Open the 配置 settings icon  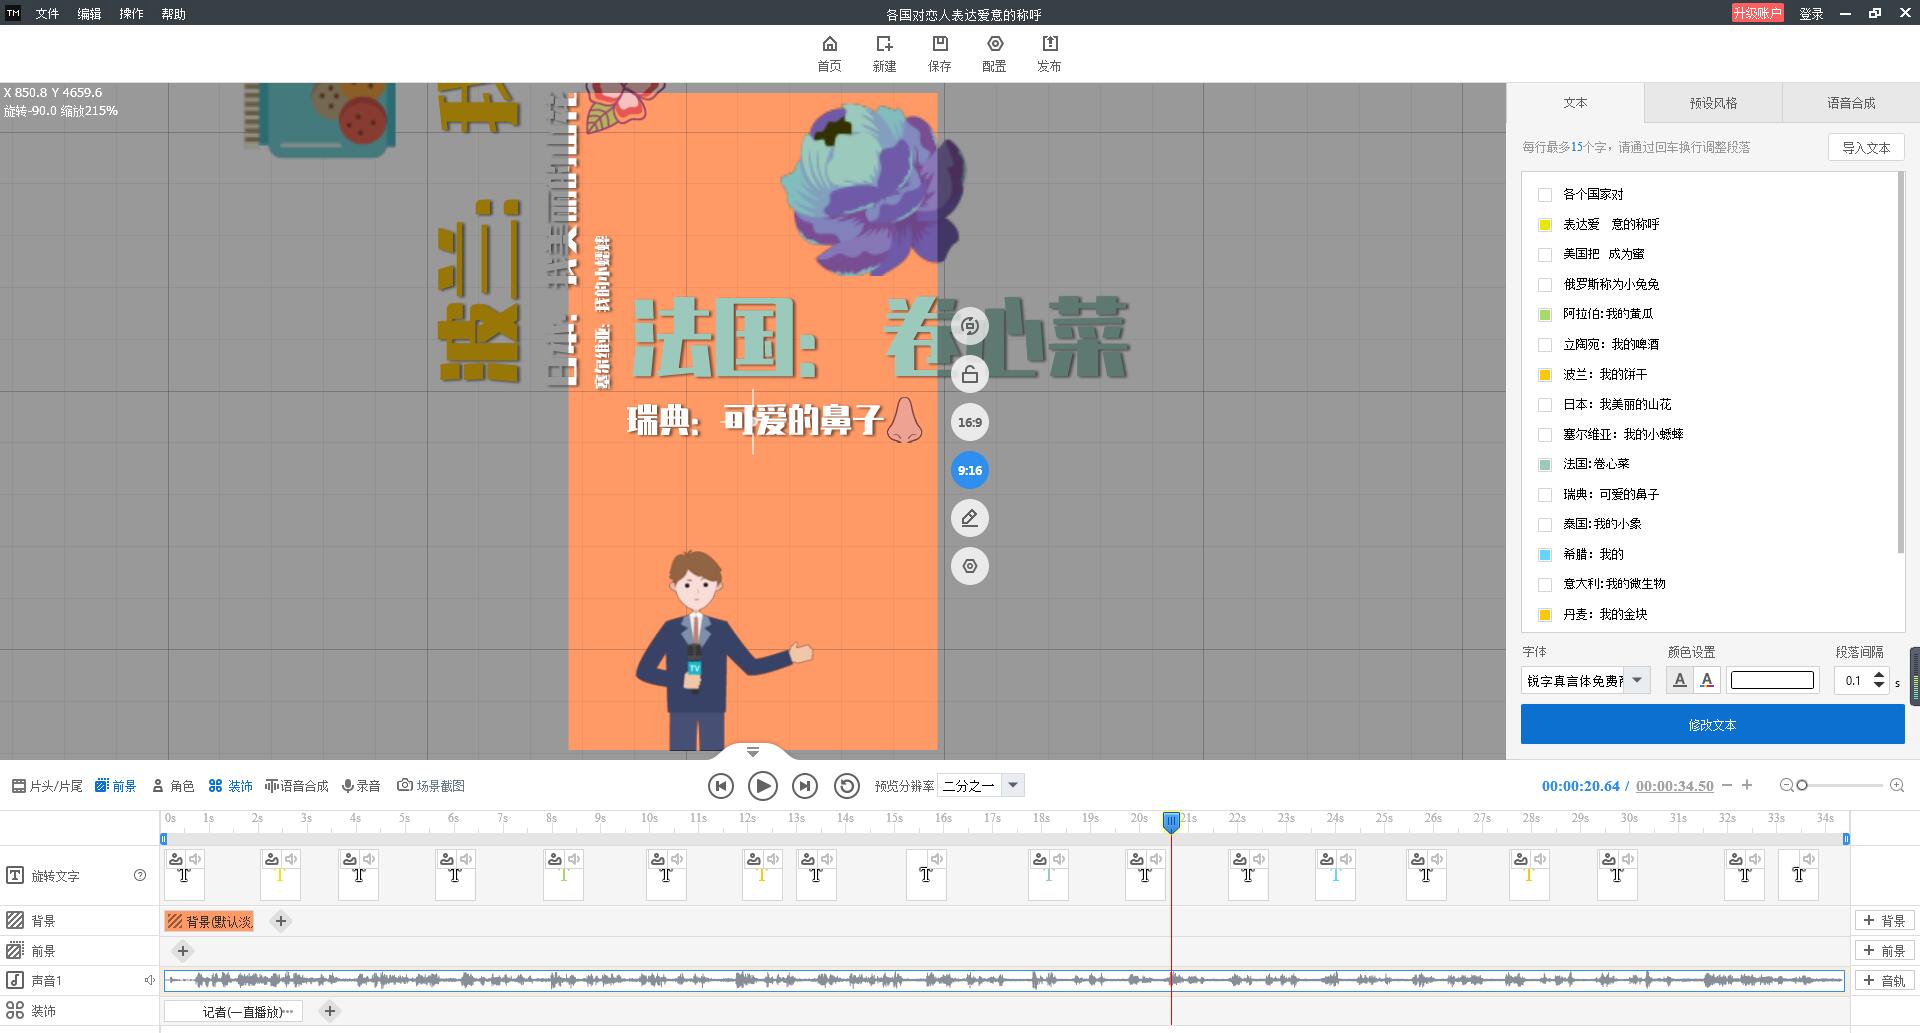994,54
